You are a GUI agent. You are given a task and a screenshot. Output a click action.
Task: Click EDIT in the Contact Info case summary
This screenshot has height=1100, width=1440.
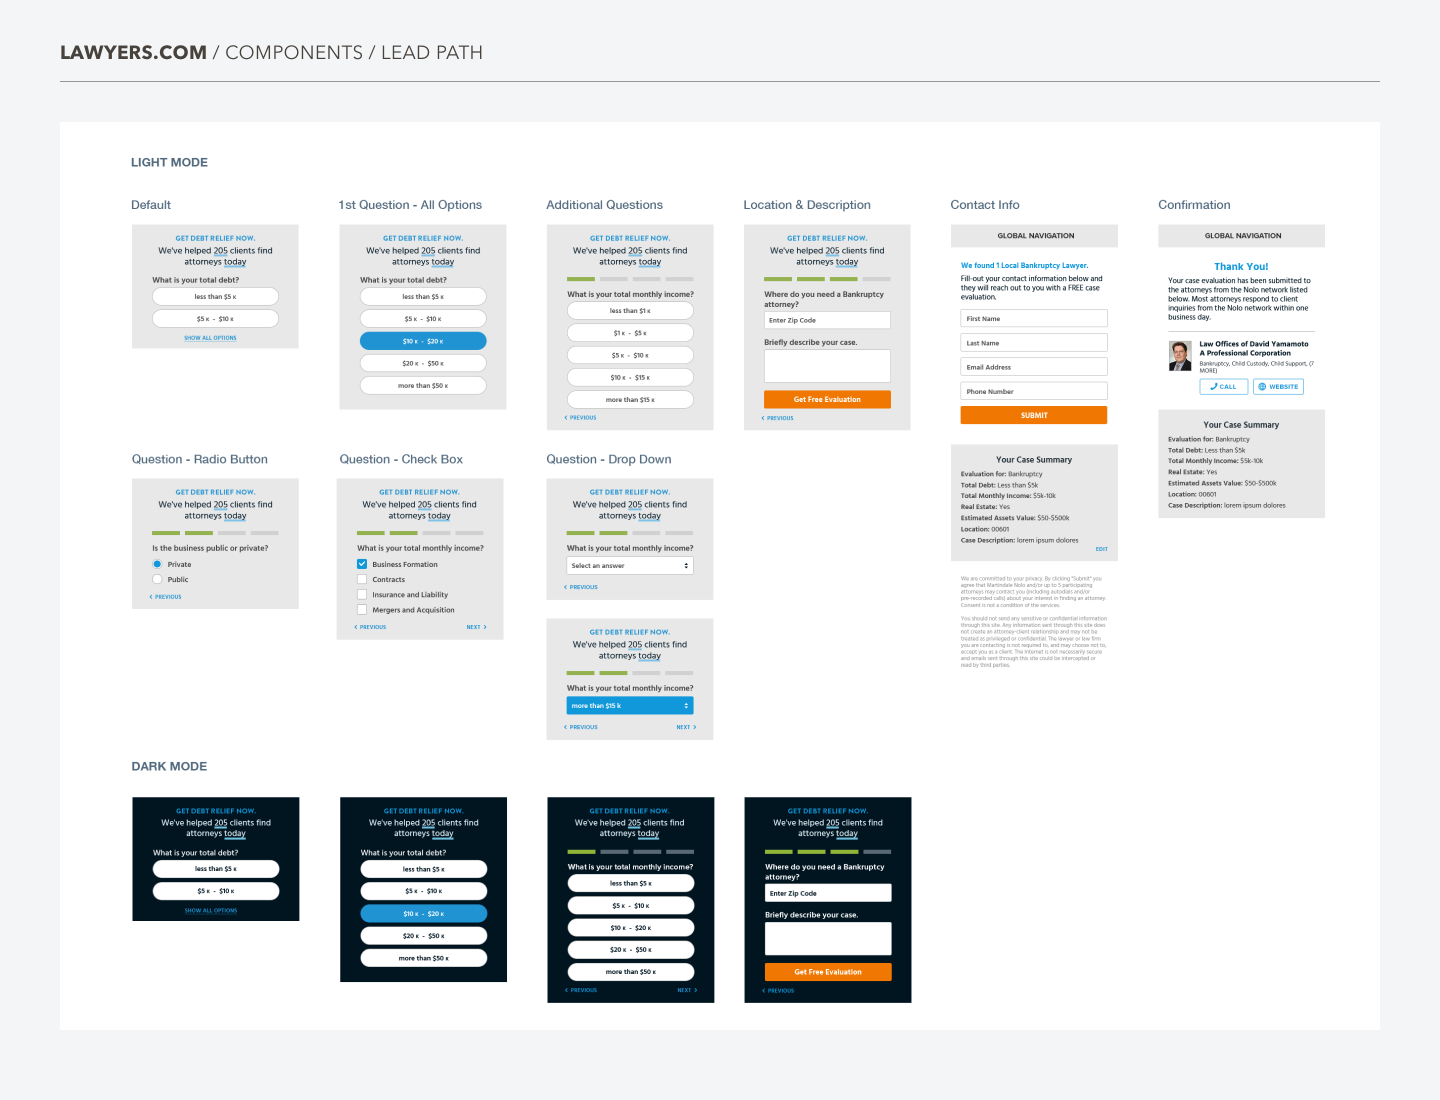1101,549
